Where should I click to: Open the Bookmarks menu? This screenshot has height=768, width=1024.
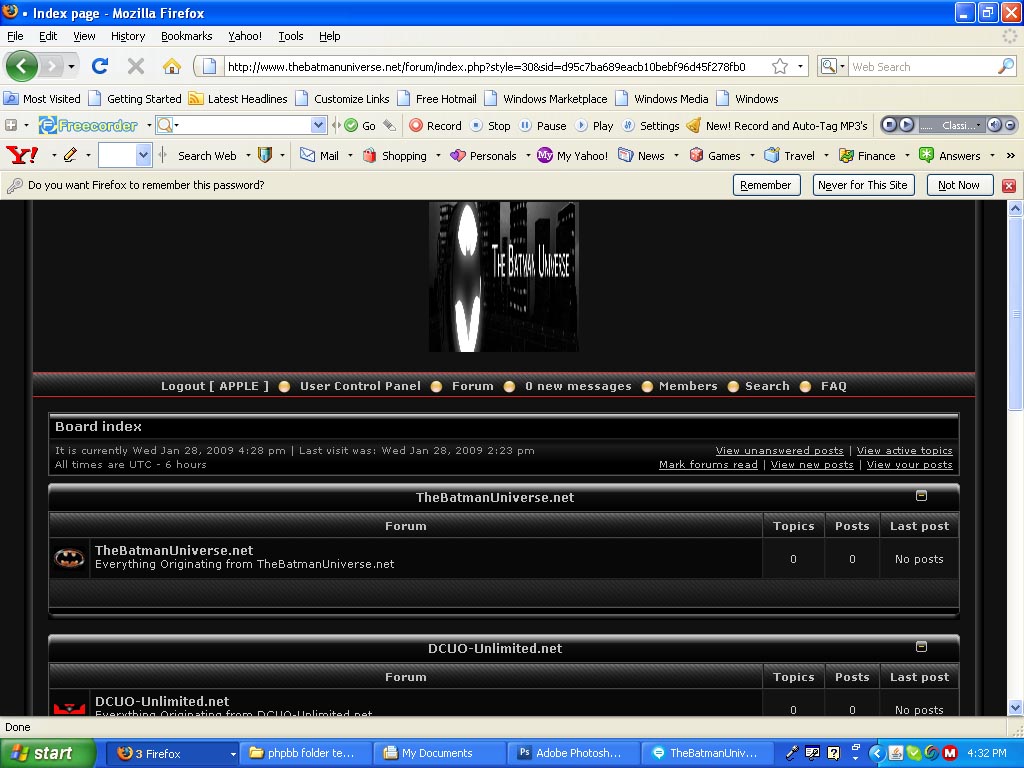186,36
